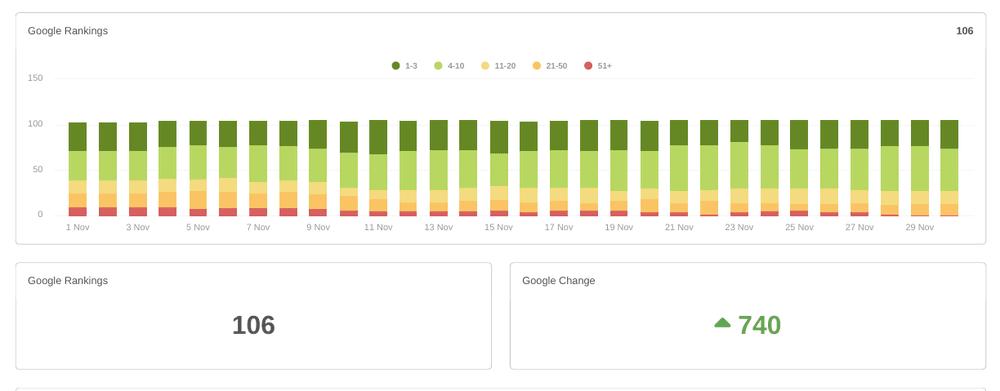Toggle the 51+ legend series
This screenshot has height=391, width=1000.
click(x=598, y=66)
